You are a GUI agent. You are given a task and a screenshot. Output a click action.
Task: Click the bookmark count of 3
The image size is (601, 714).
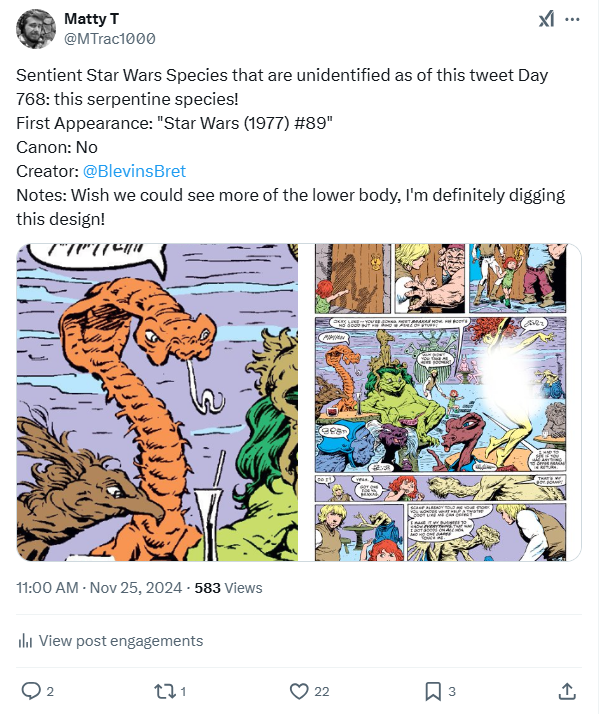coord(452,691)
